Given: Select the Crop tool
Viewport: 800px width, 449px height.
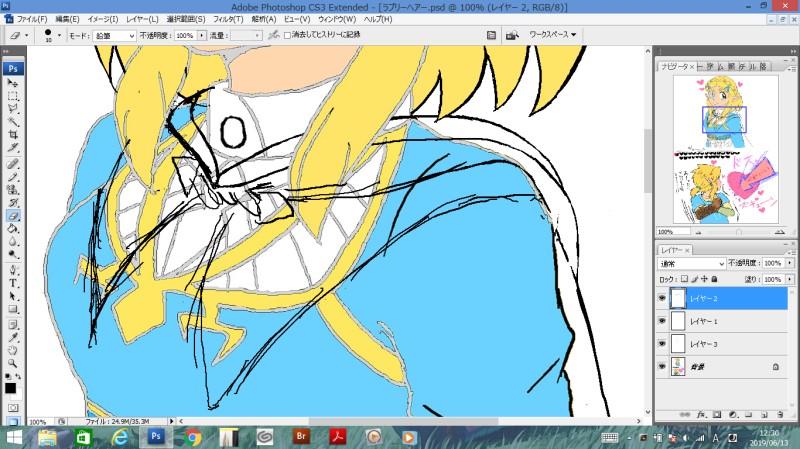Looking at the screenshot, I should [13, 135].
